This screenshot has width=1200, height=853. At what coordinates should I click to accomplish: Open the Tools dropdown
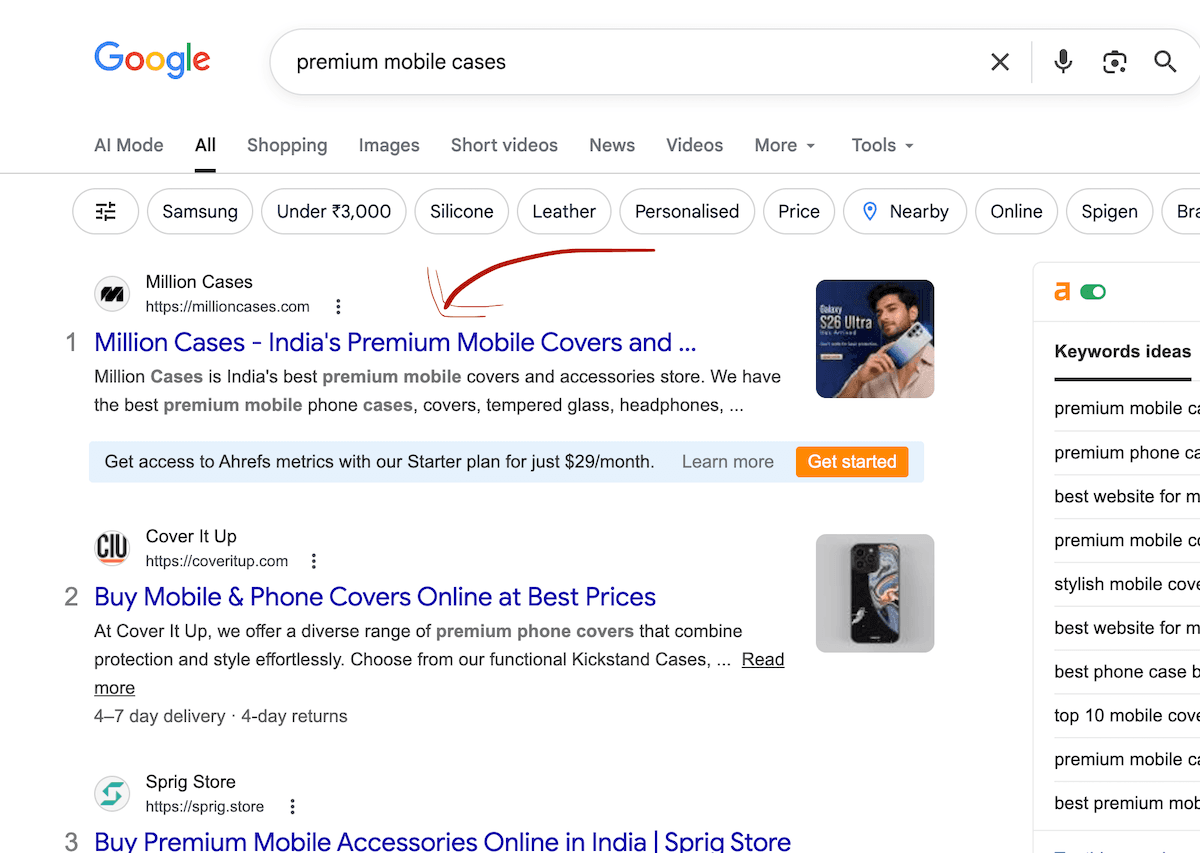point(881,145)
